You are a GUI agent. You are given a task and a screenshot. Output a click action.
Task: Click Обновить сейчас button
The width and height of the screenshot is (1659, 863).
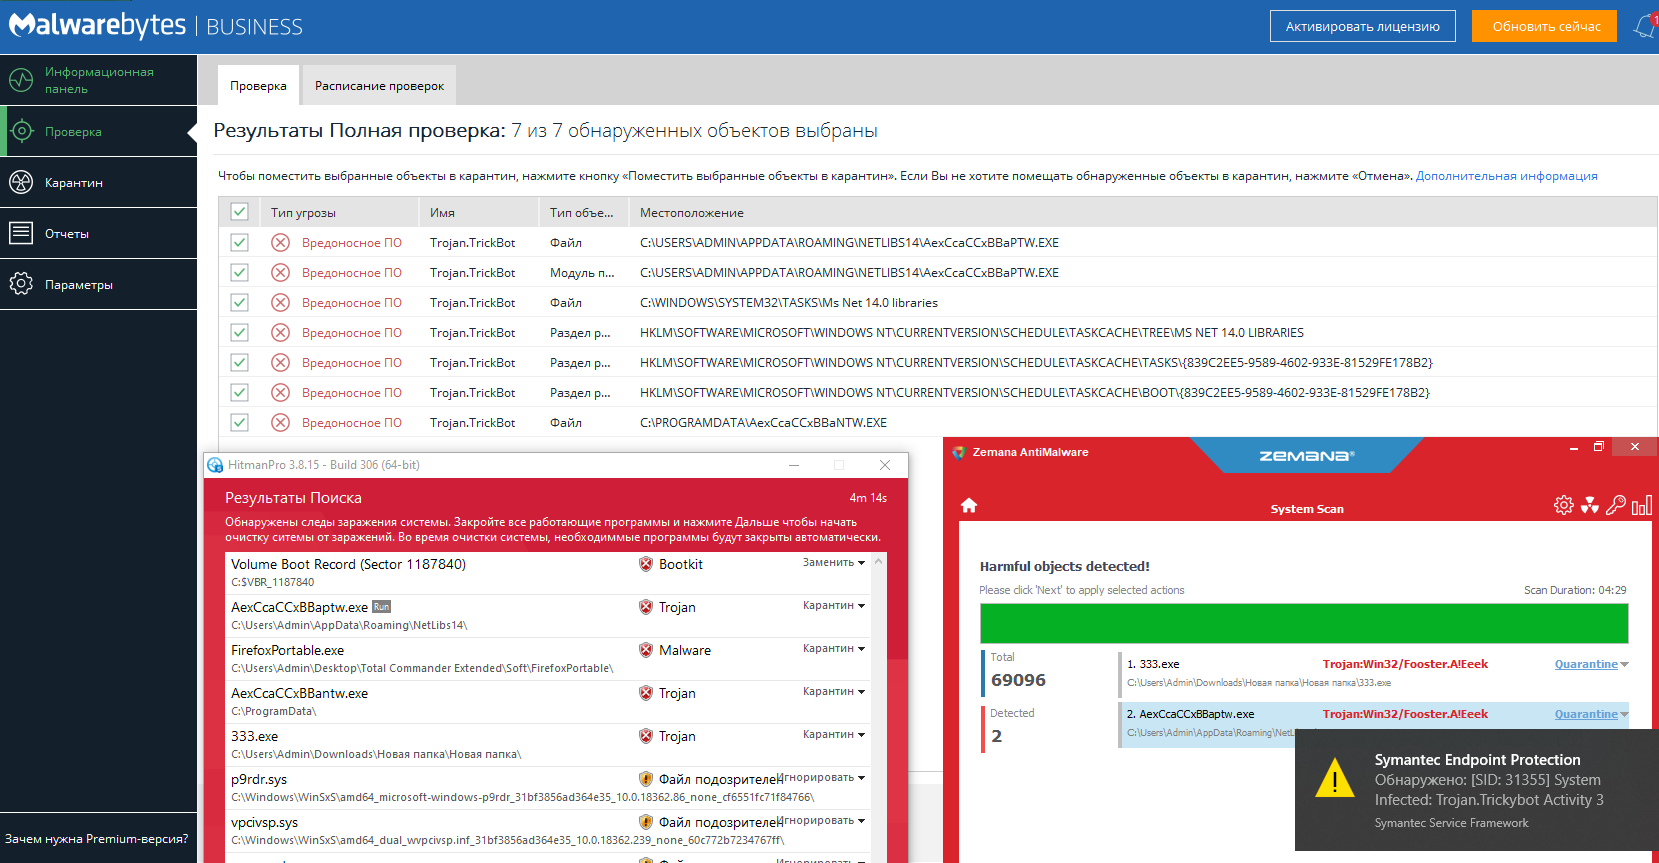pyautogui.click(x=1546, y=27)
